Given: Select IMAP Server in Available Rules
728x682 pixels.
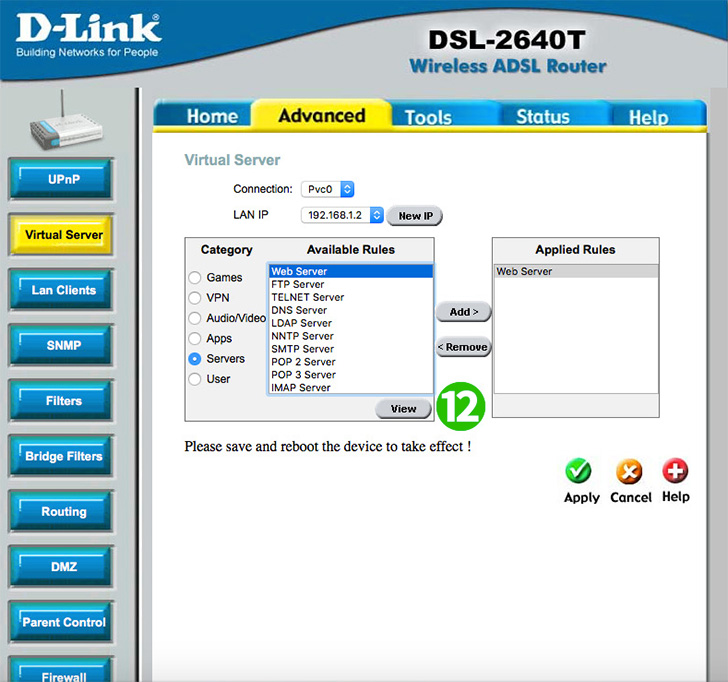Looking at the screenshot, I should click(x=351, y=388).
